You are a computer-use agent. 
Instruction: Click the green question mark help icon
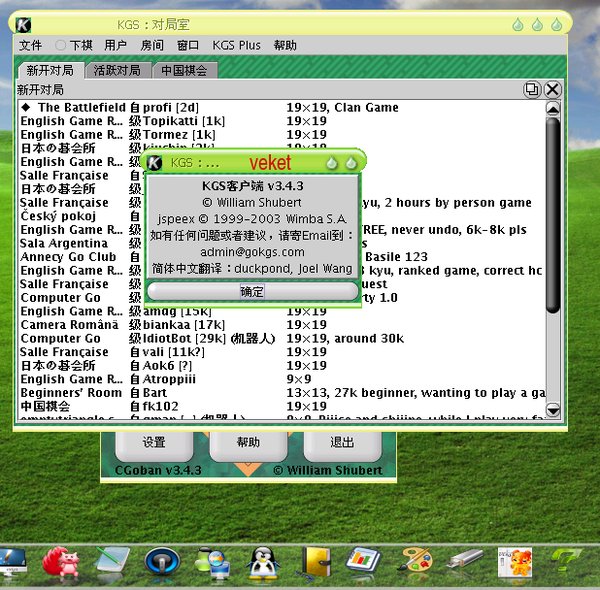click(x=566, y=561)
